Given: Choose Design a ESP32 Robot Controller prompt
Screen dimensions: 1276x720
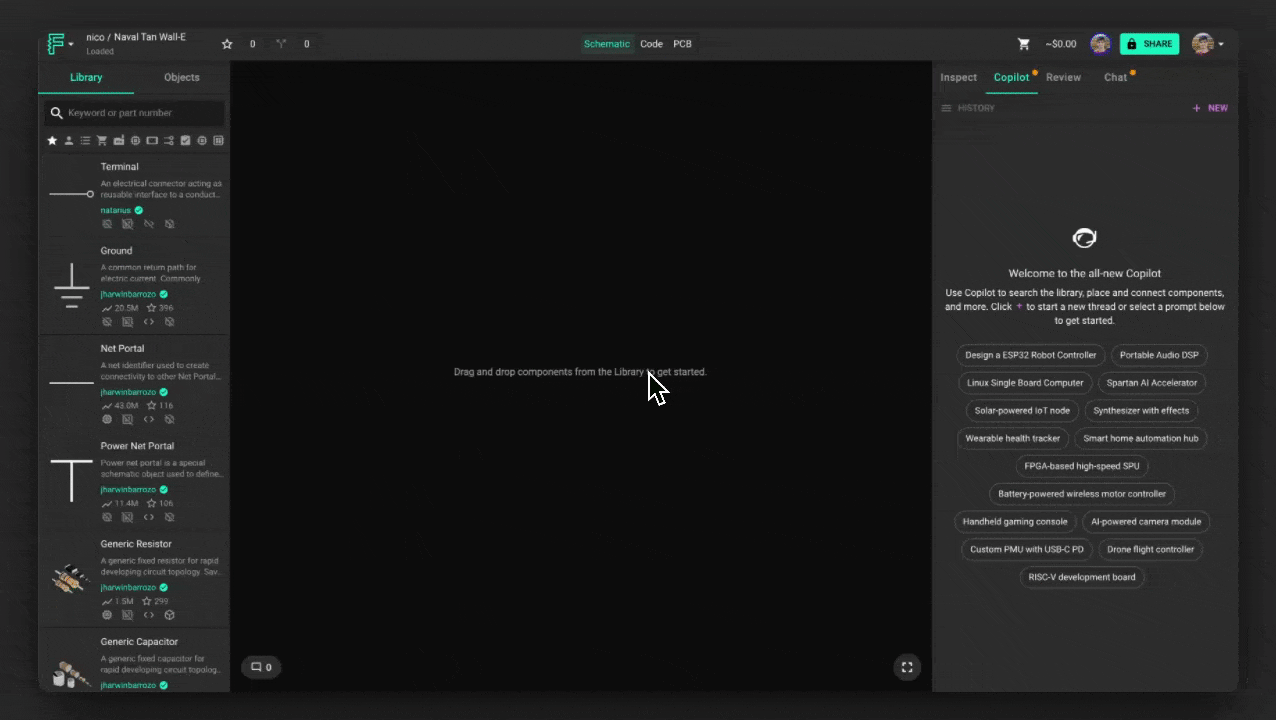Looking at the screenshot, I should point(1031,355).
